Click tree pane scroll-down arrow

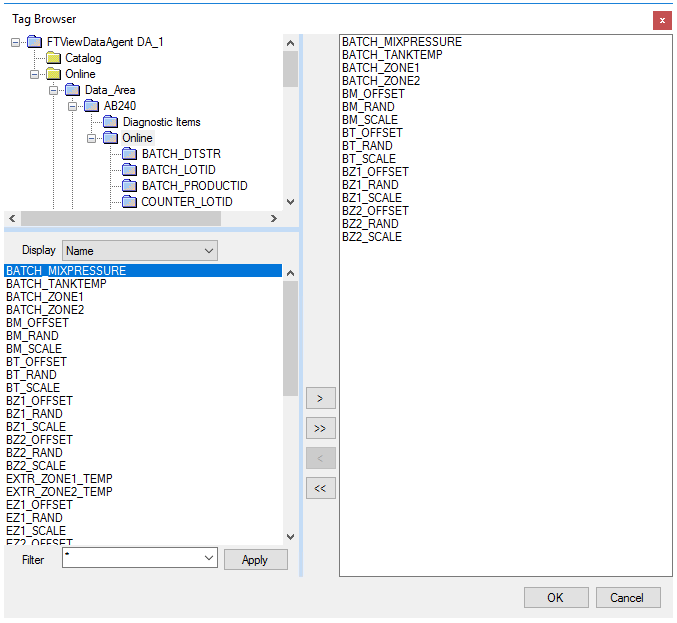291,202
